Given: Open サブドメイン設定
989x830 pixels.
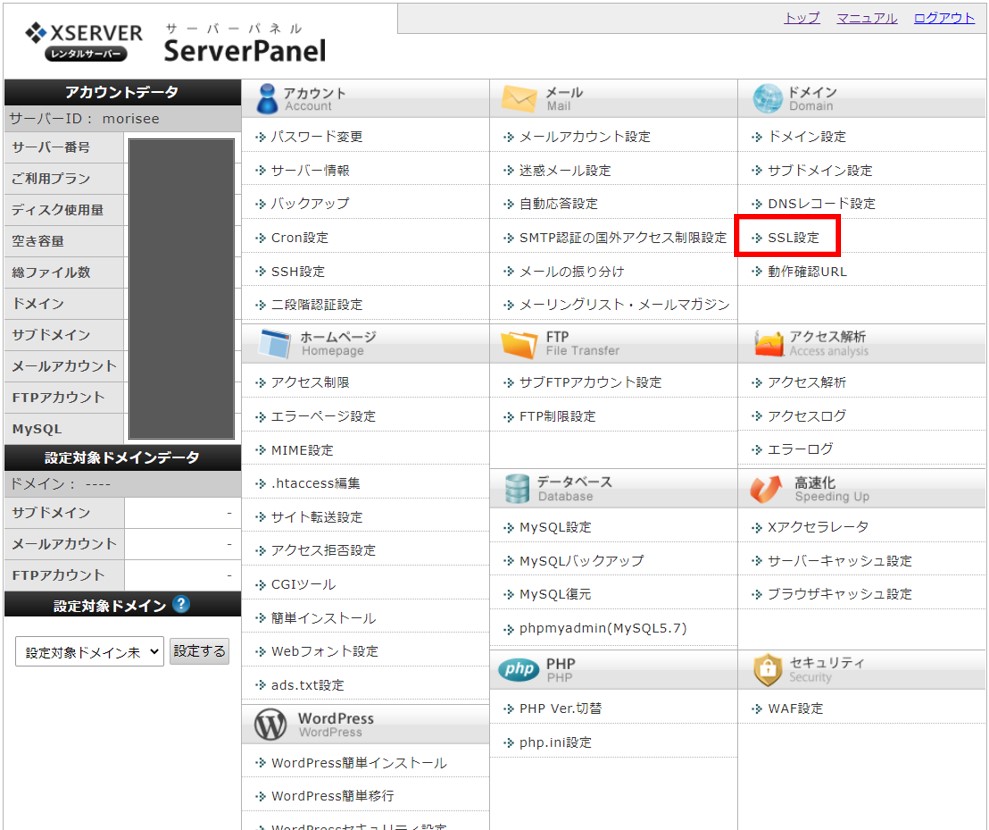Looking at the screenshot, I should pos(820,170).
